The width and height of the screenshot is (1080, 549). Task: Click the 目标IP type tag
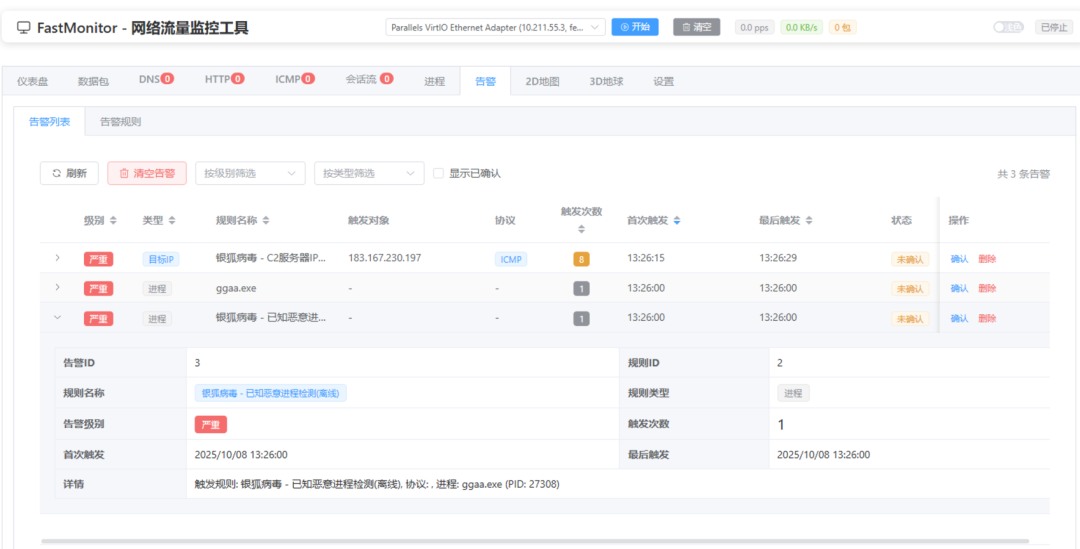point(161,259)
